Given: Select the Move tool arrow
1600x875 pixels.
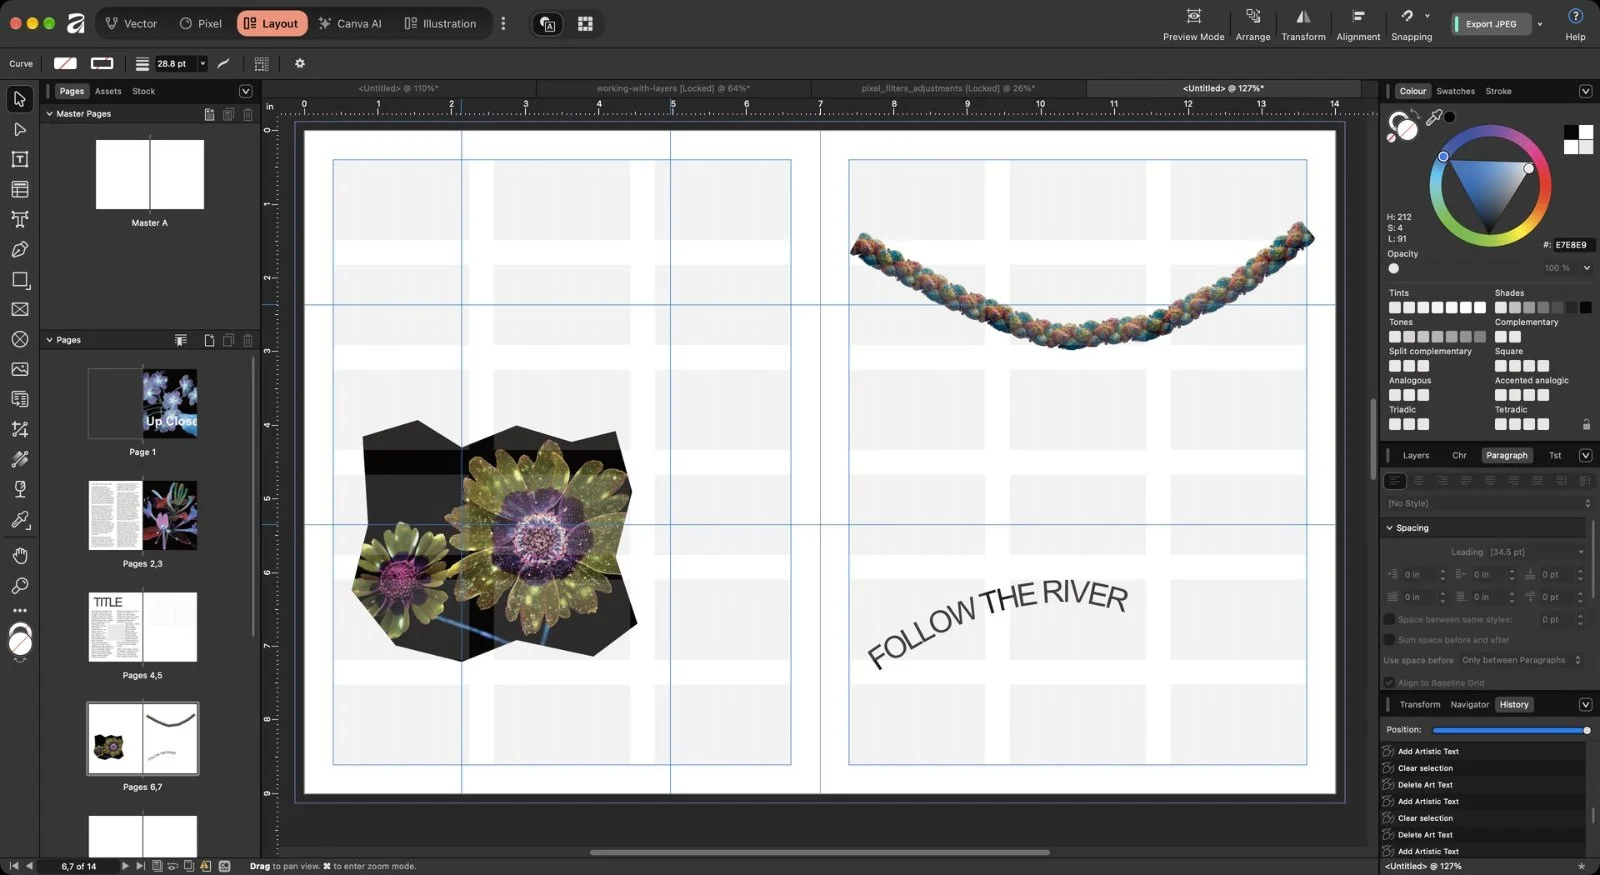Looking at the screenshot, I should pyautogui.click(x=19, y=99).
